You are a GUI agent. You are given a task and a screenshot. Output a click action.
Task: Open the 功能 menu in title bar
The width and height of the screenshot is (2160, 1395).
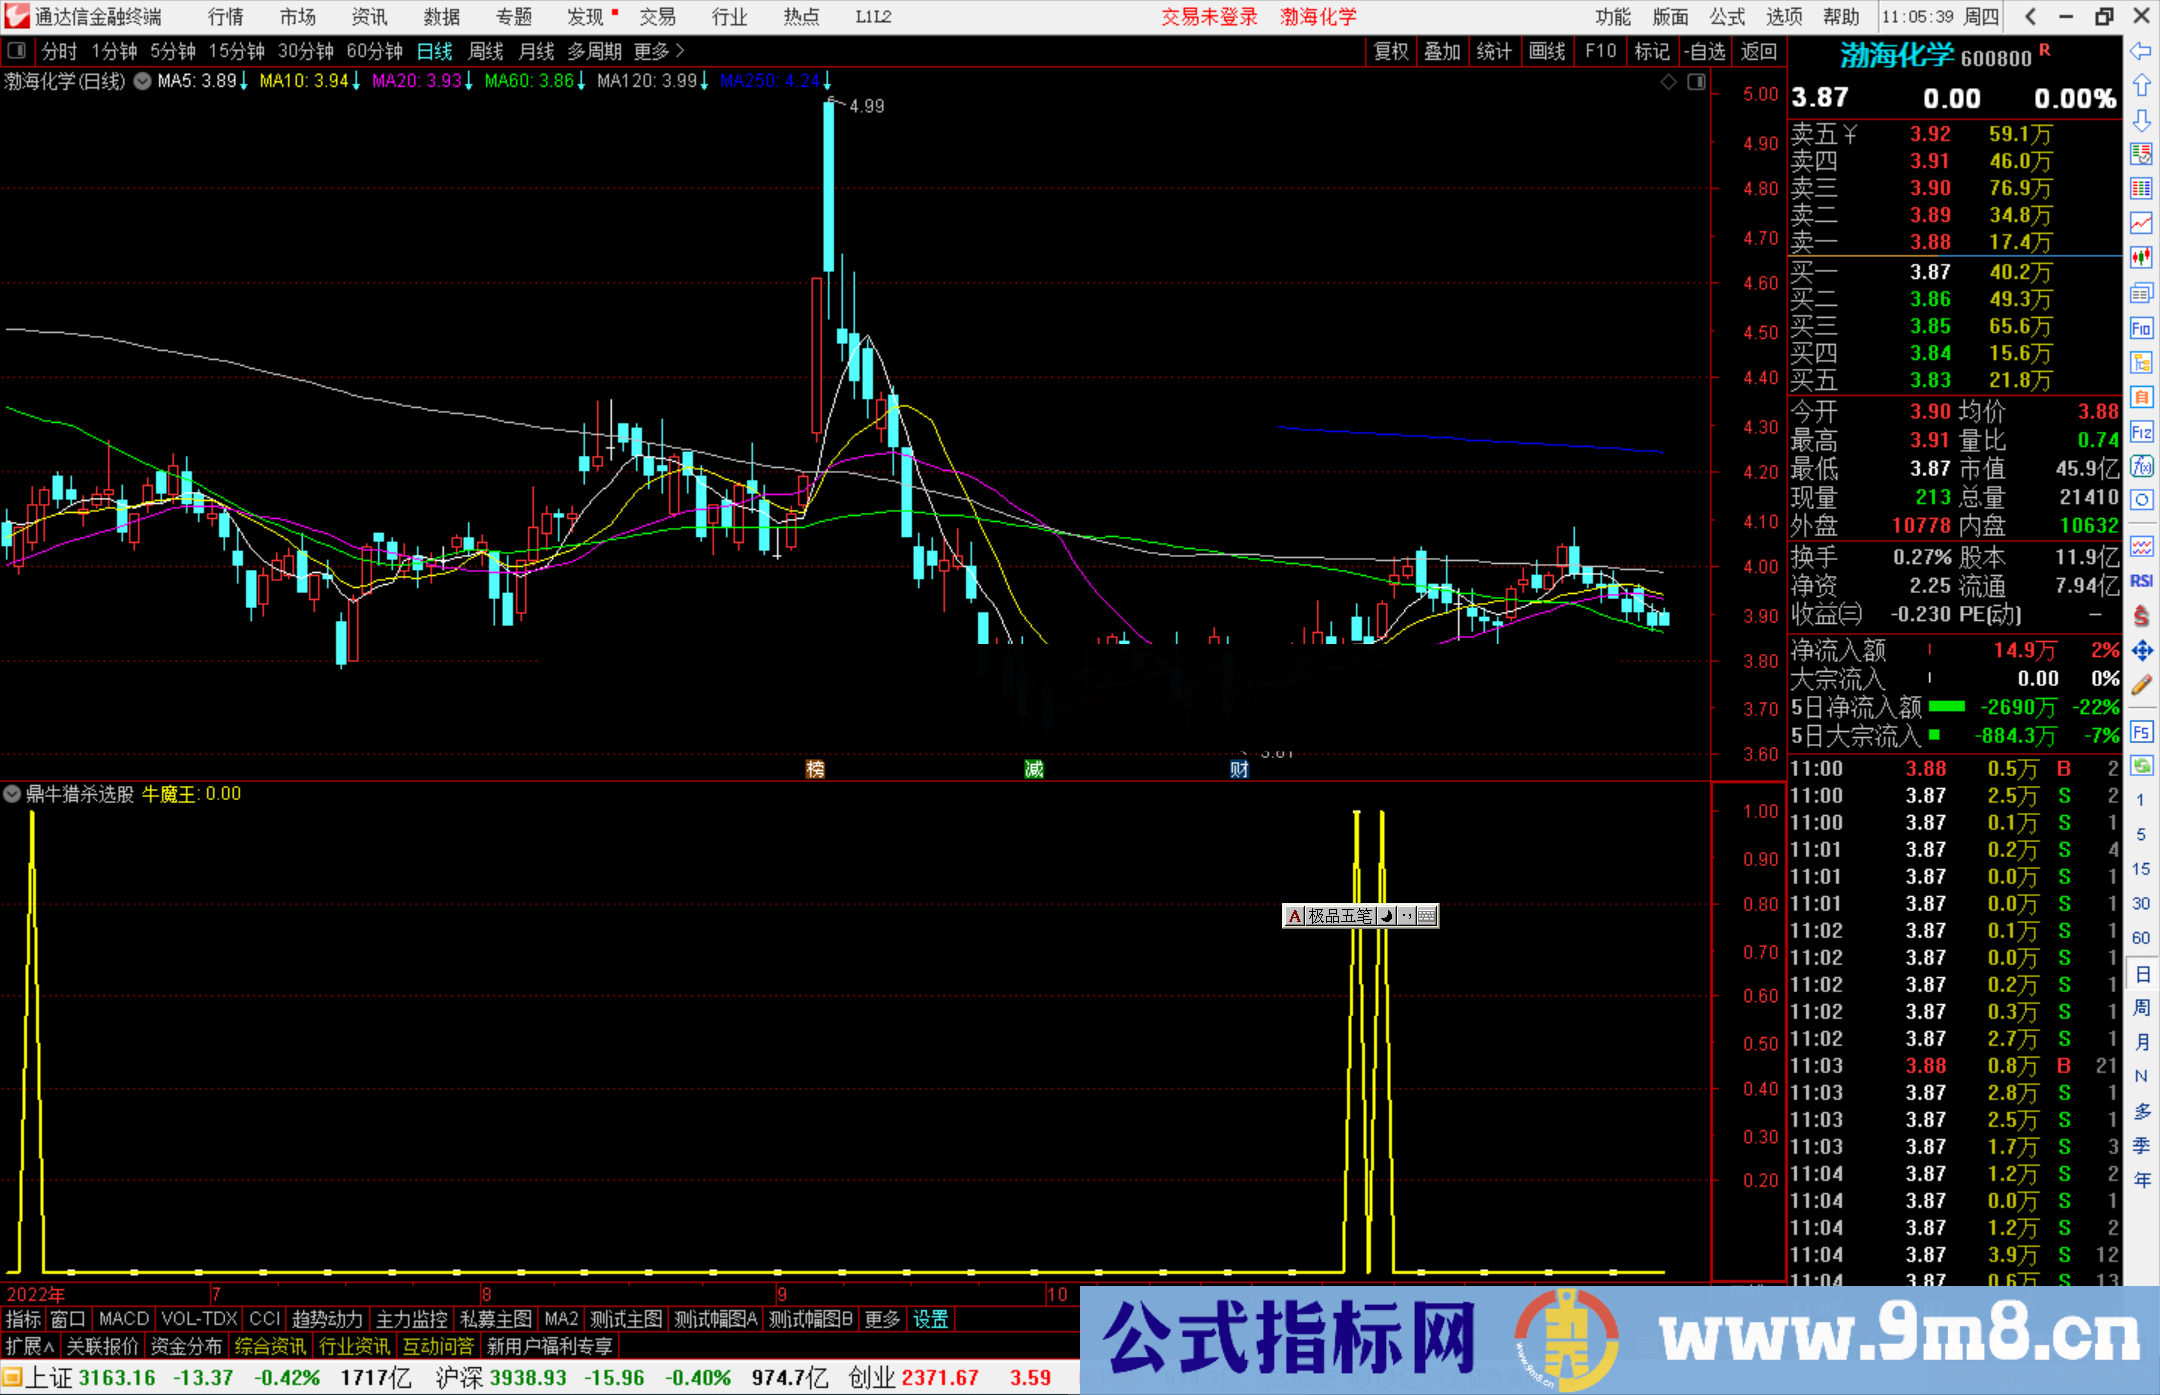pos(1613,17)
